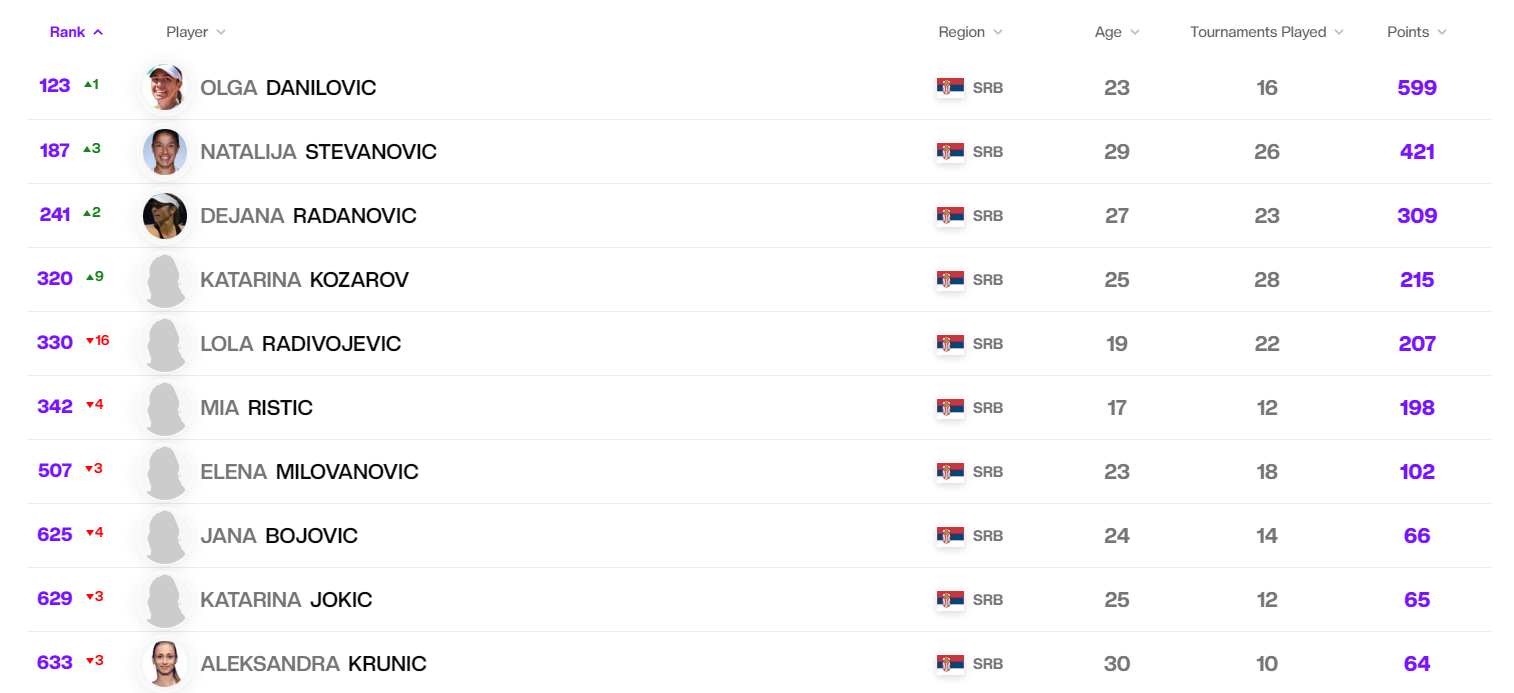The height and width of the screenshot is (693, 1514).
Task: Click the placeholder avatar for Jana Bojovic
Action: click(165, 536)
